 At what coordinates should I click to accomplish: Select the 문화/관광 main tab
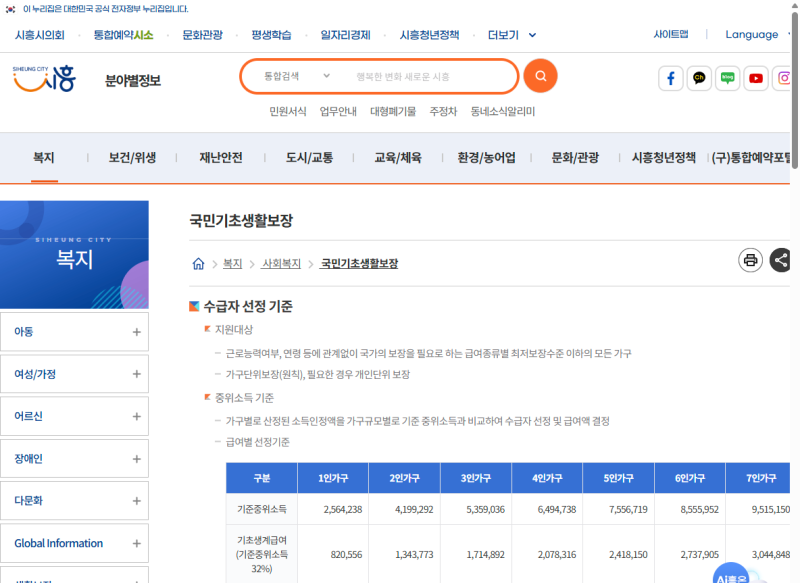(575, 158)
